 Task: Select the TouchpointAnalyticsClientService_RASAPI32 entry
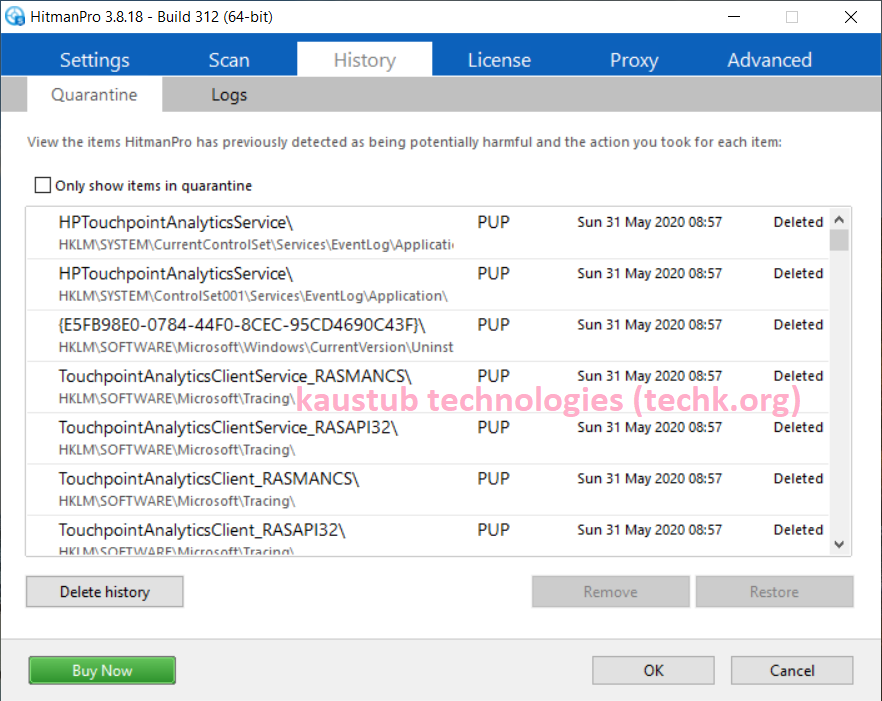coord(428,438)
